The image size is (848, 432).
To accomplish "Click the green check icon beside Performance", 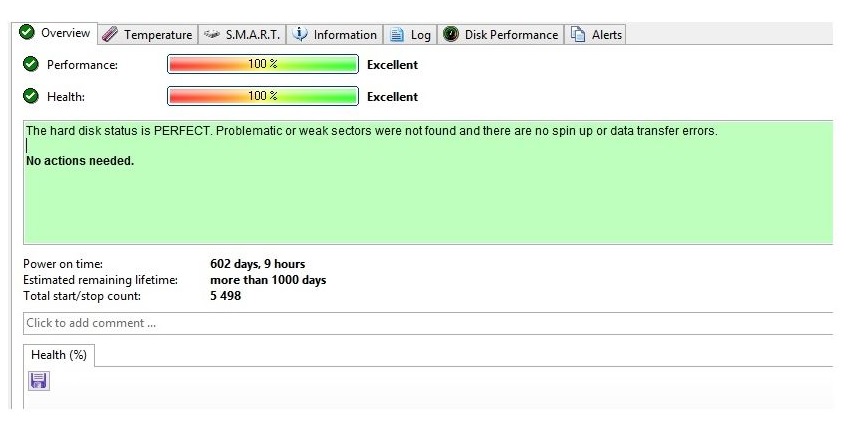I will click(x=31, y=65).
